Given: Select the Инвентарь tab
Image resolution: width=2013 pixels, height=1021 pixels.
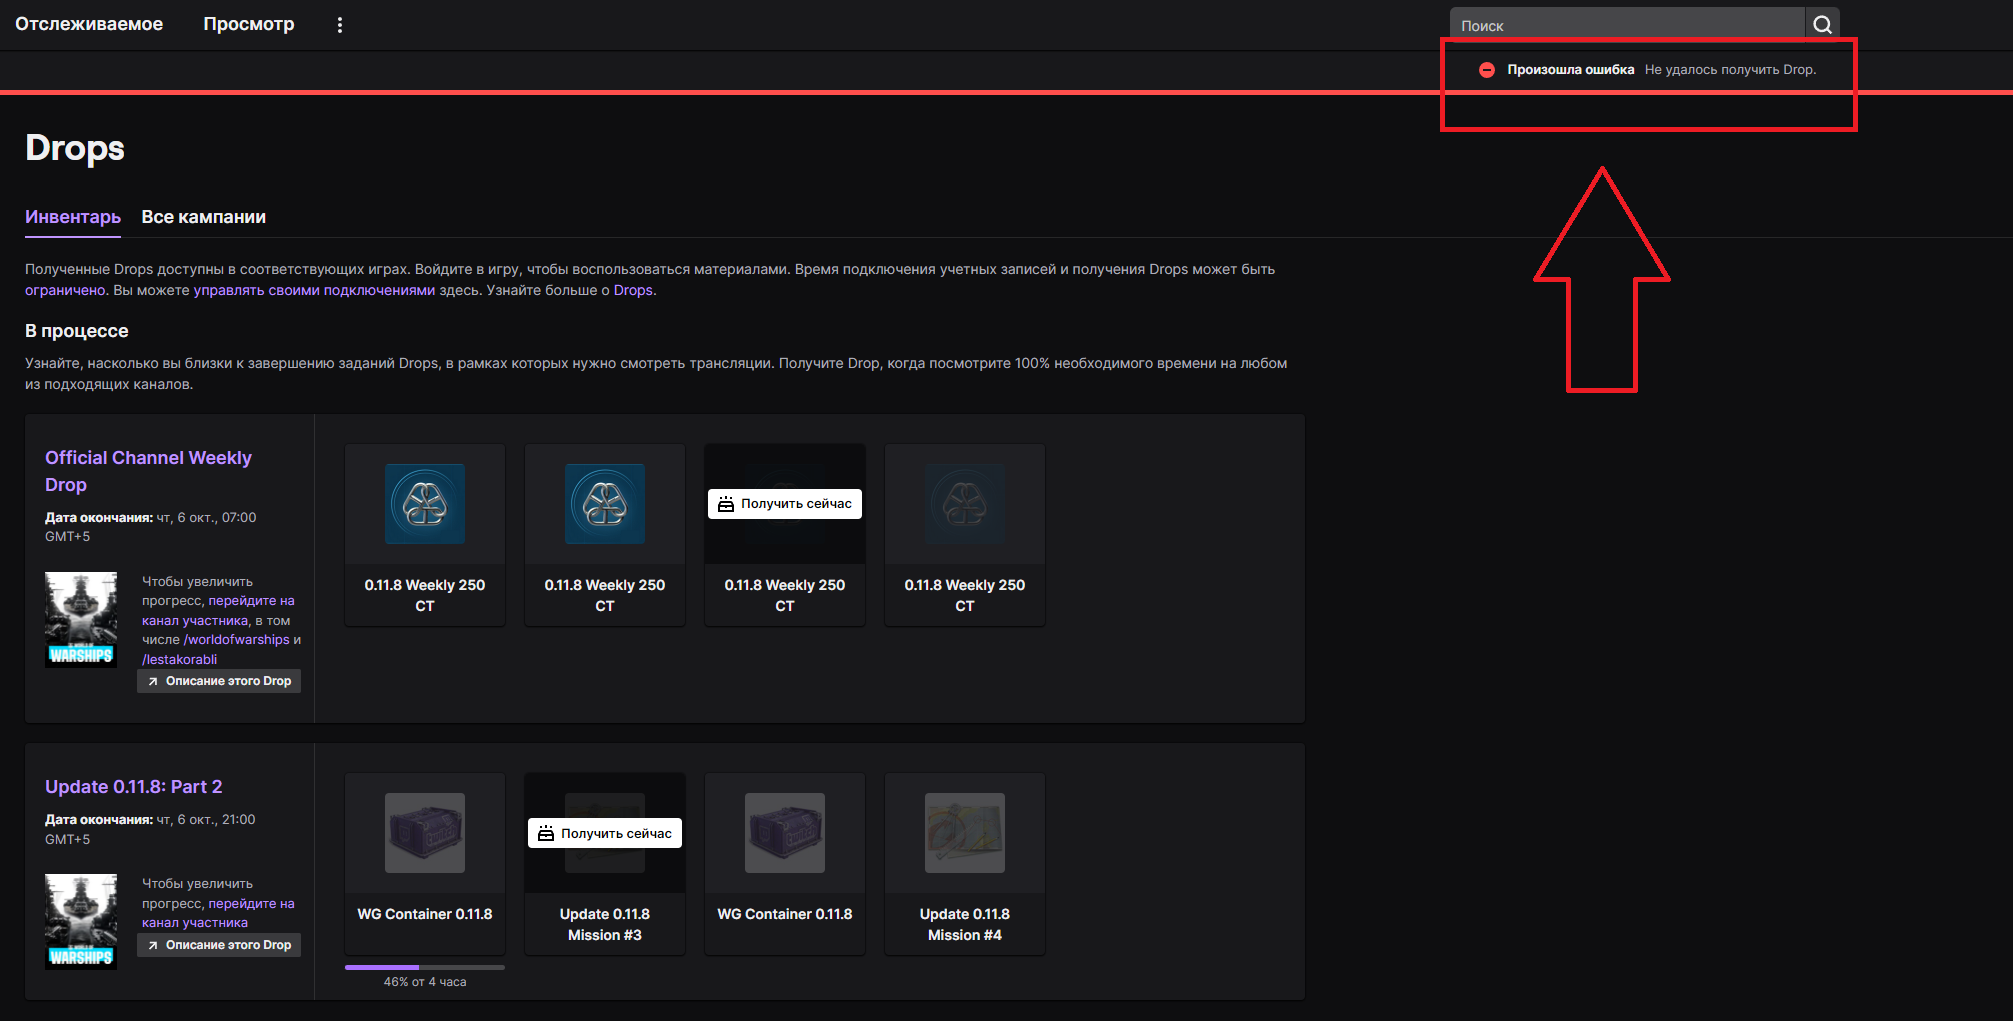Looking at the screenshot, I should (73, 217).
